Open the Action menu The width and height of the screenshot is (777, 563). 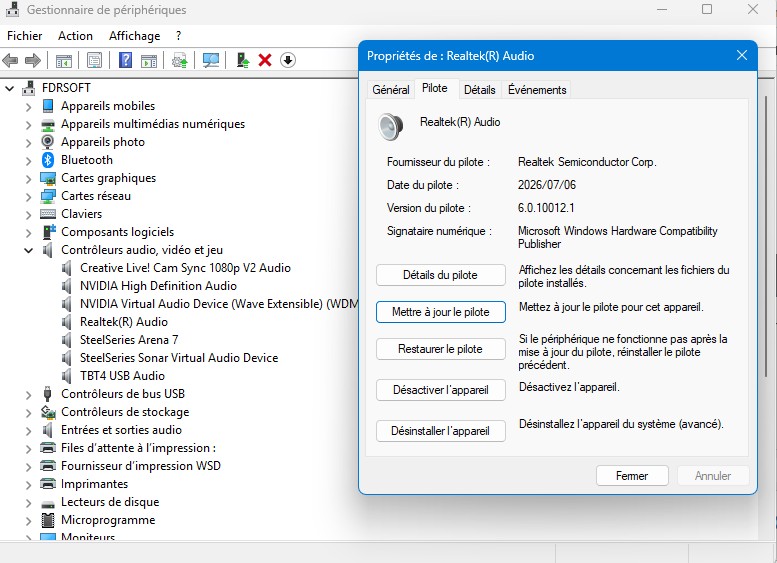point(75,36)
